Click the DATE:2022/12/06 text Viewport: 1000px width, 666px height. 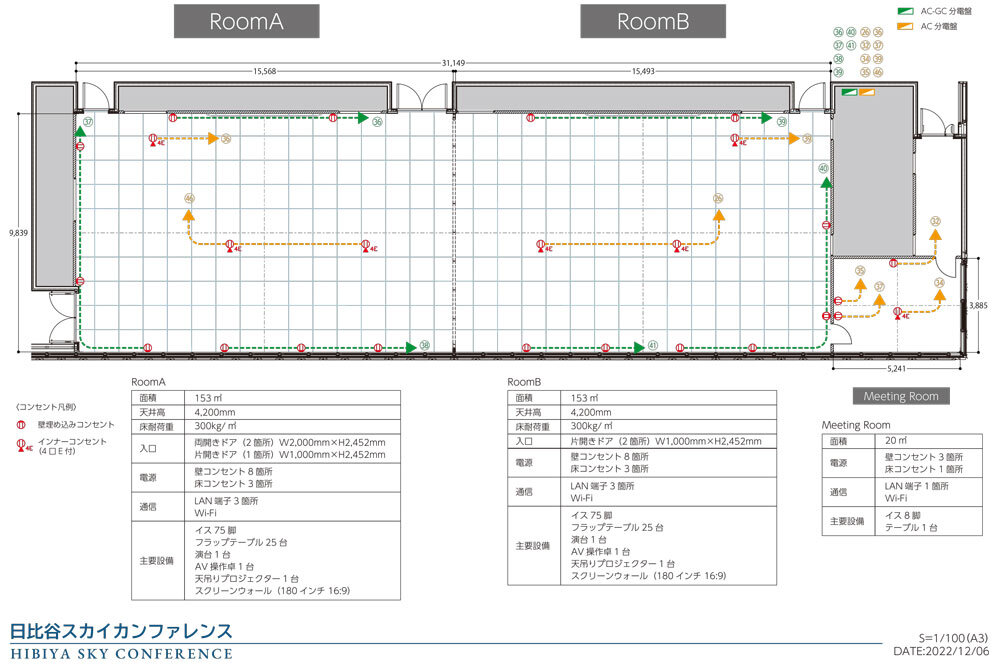[x=941, y=651]
